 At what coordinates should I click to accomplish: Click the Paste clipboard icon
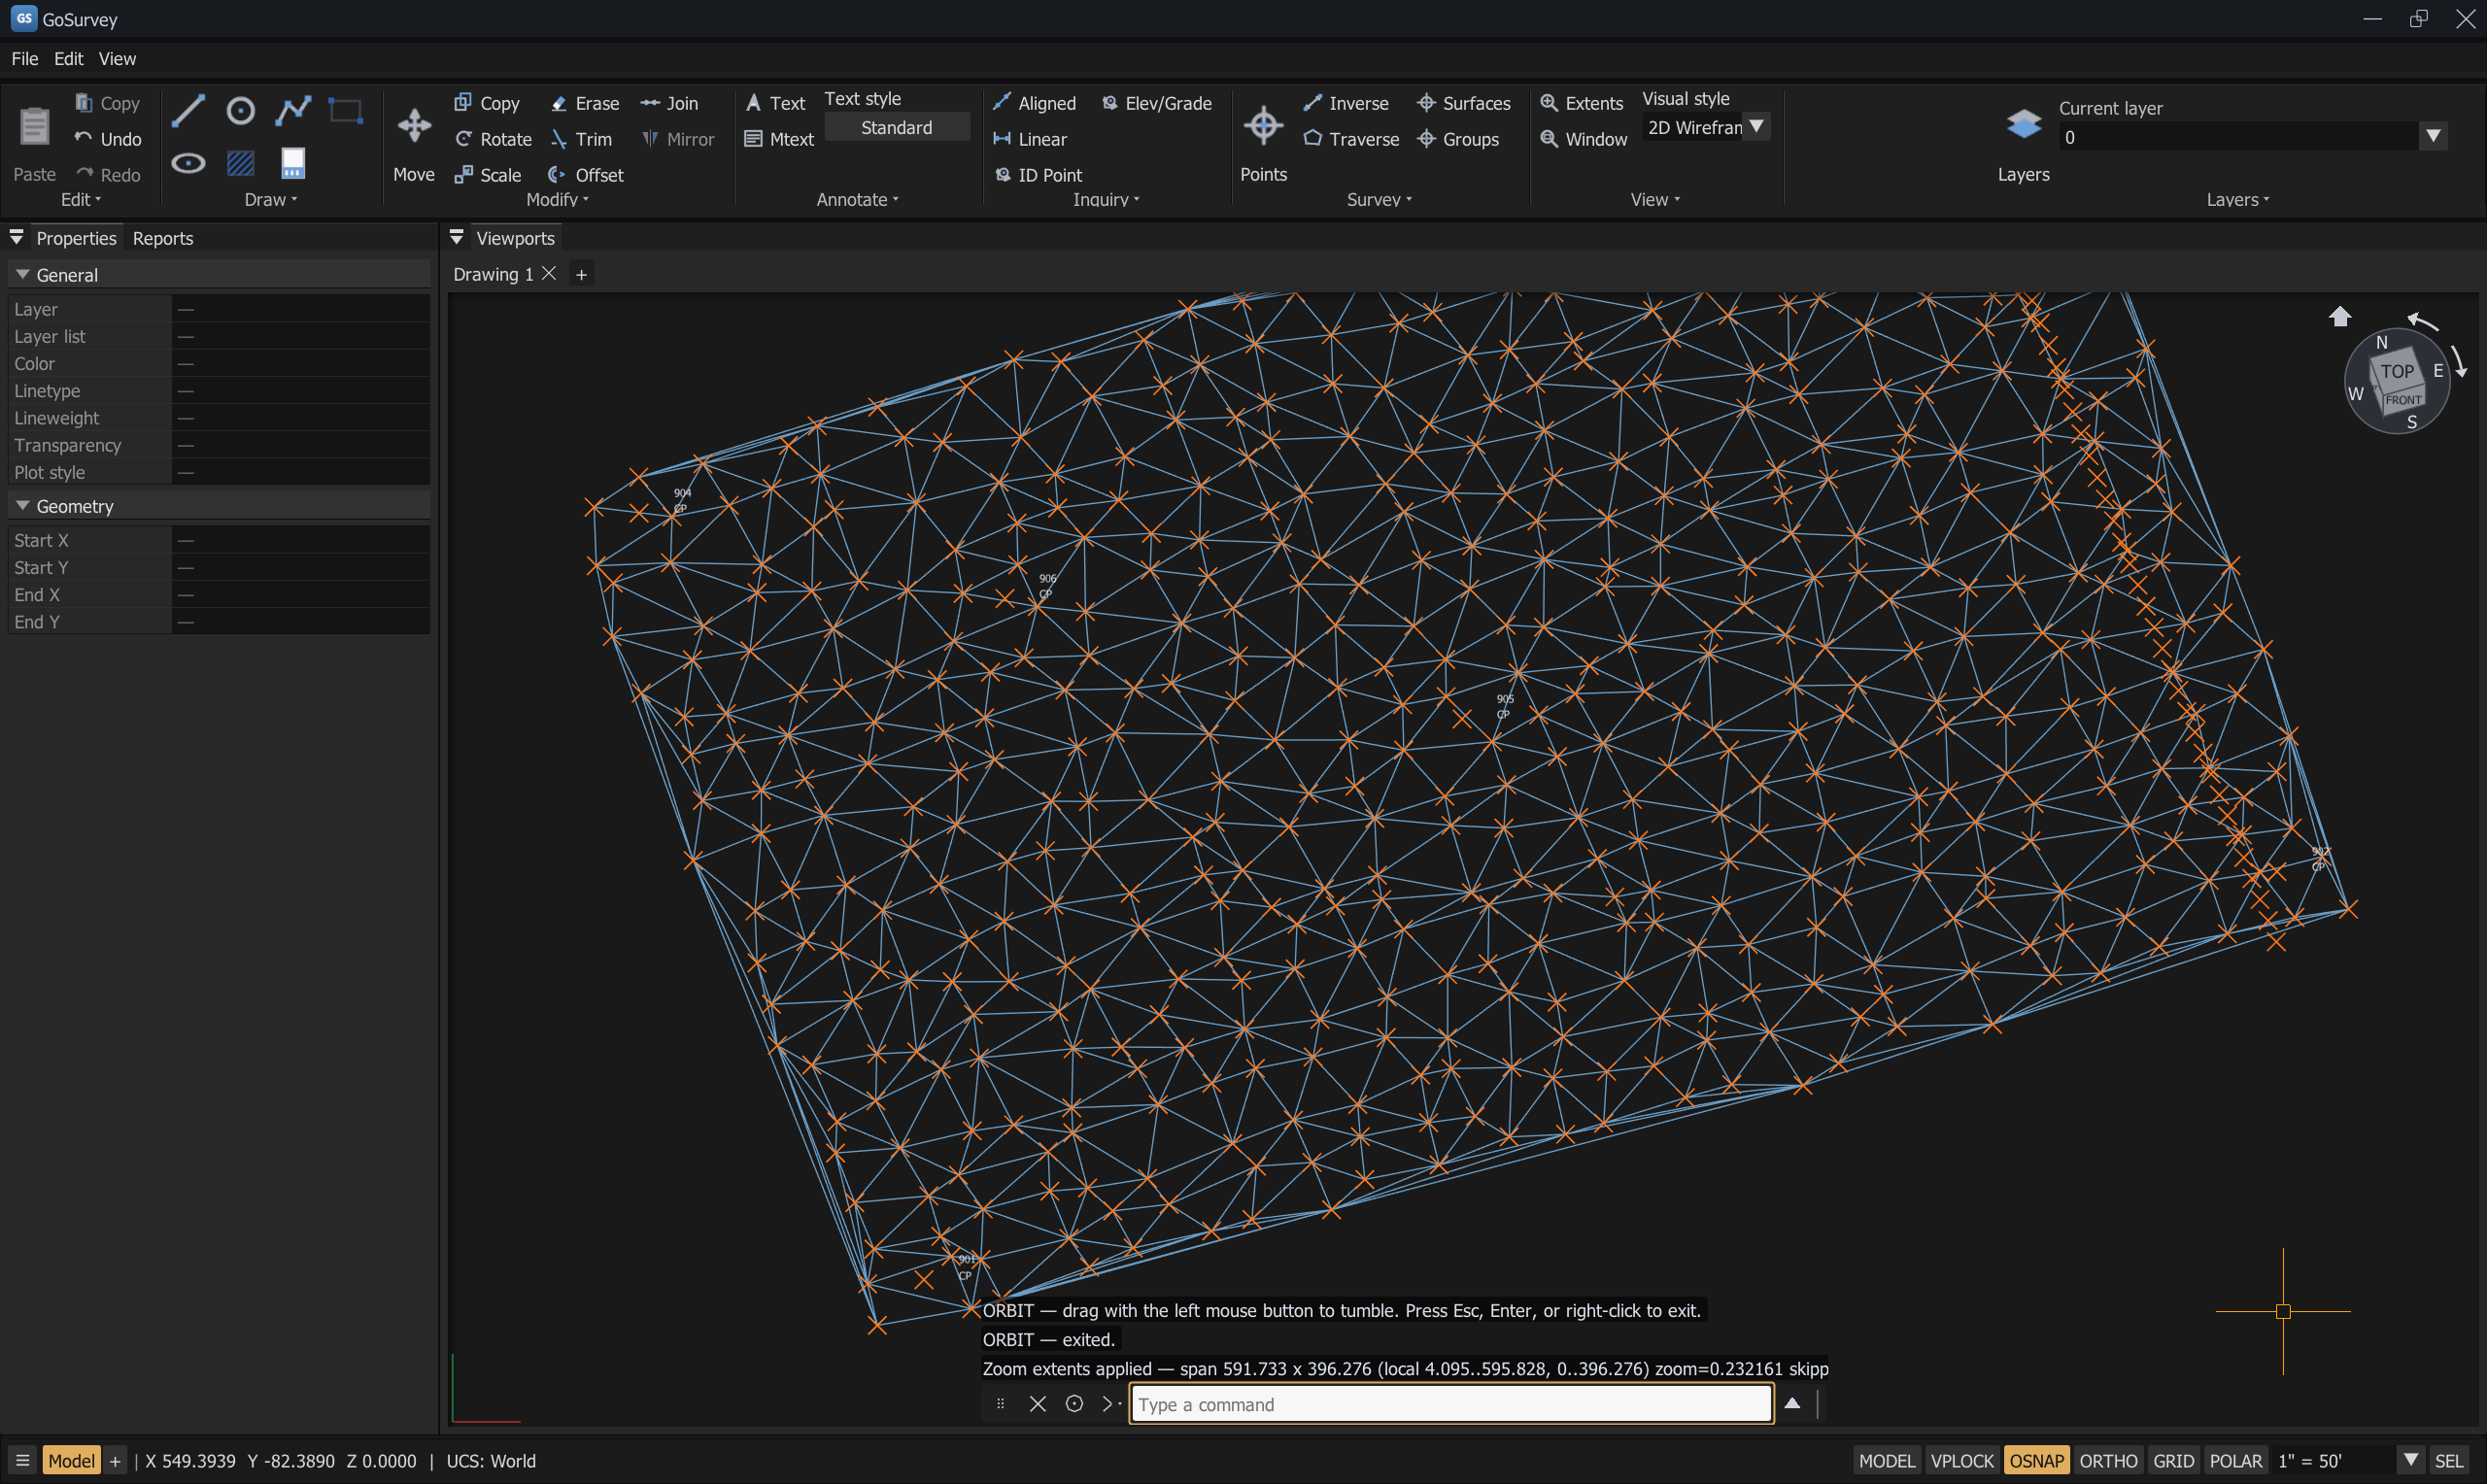click(x=34, y=126)
